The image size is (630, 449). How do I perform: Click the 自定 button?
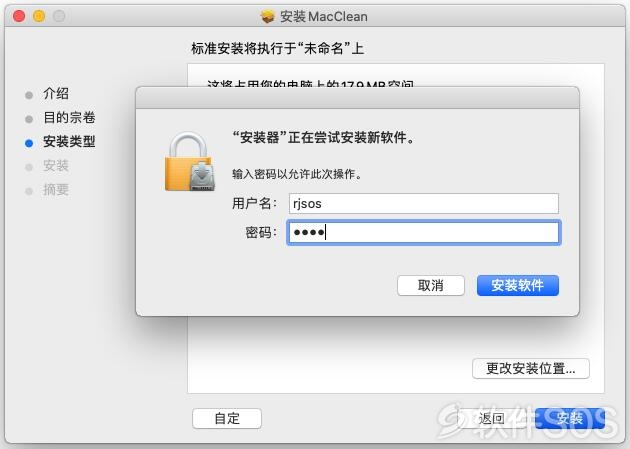(x=227, y=418)
